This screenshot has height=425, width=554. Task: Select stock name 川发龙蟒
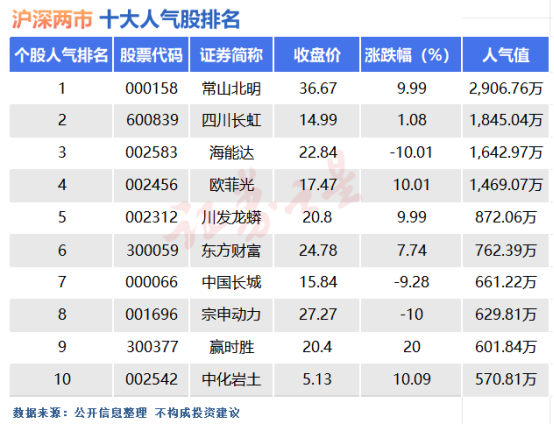(x=231, y=218)
